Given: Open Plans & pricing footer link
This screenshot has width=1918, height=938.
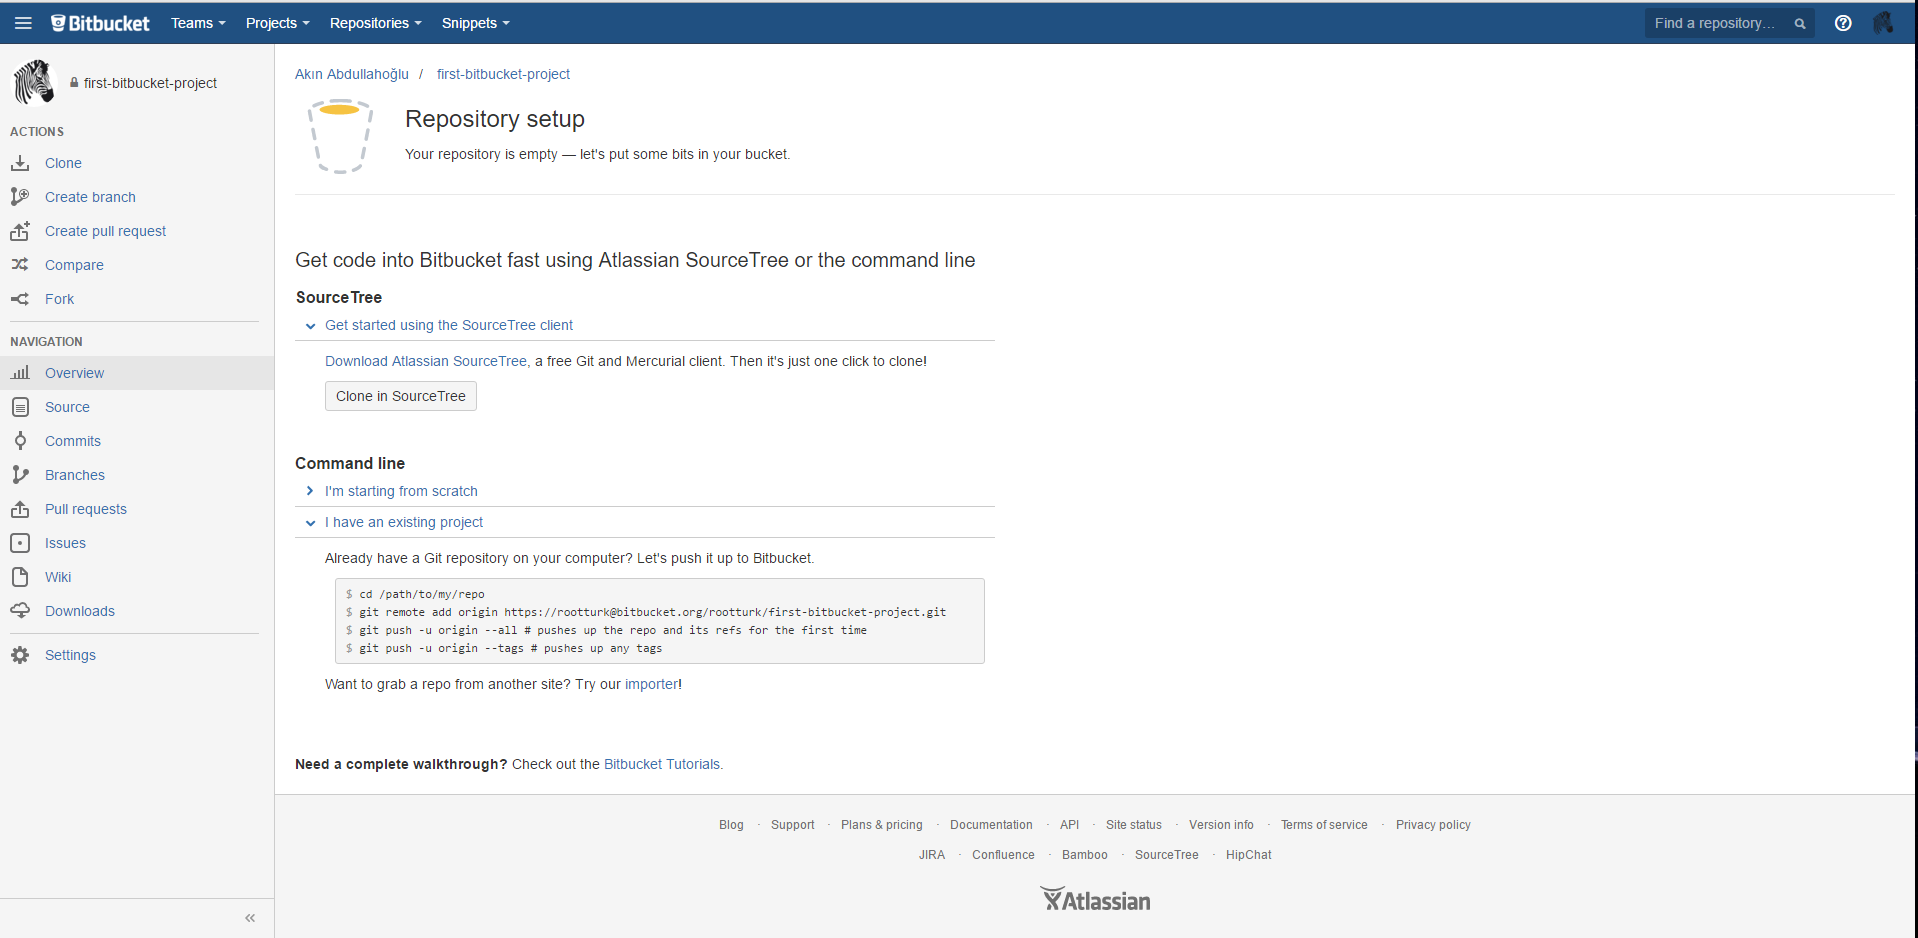Looking at the screenshot, I should pyautogui.click(x=882, y=825).
